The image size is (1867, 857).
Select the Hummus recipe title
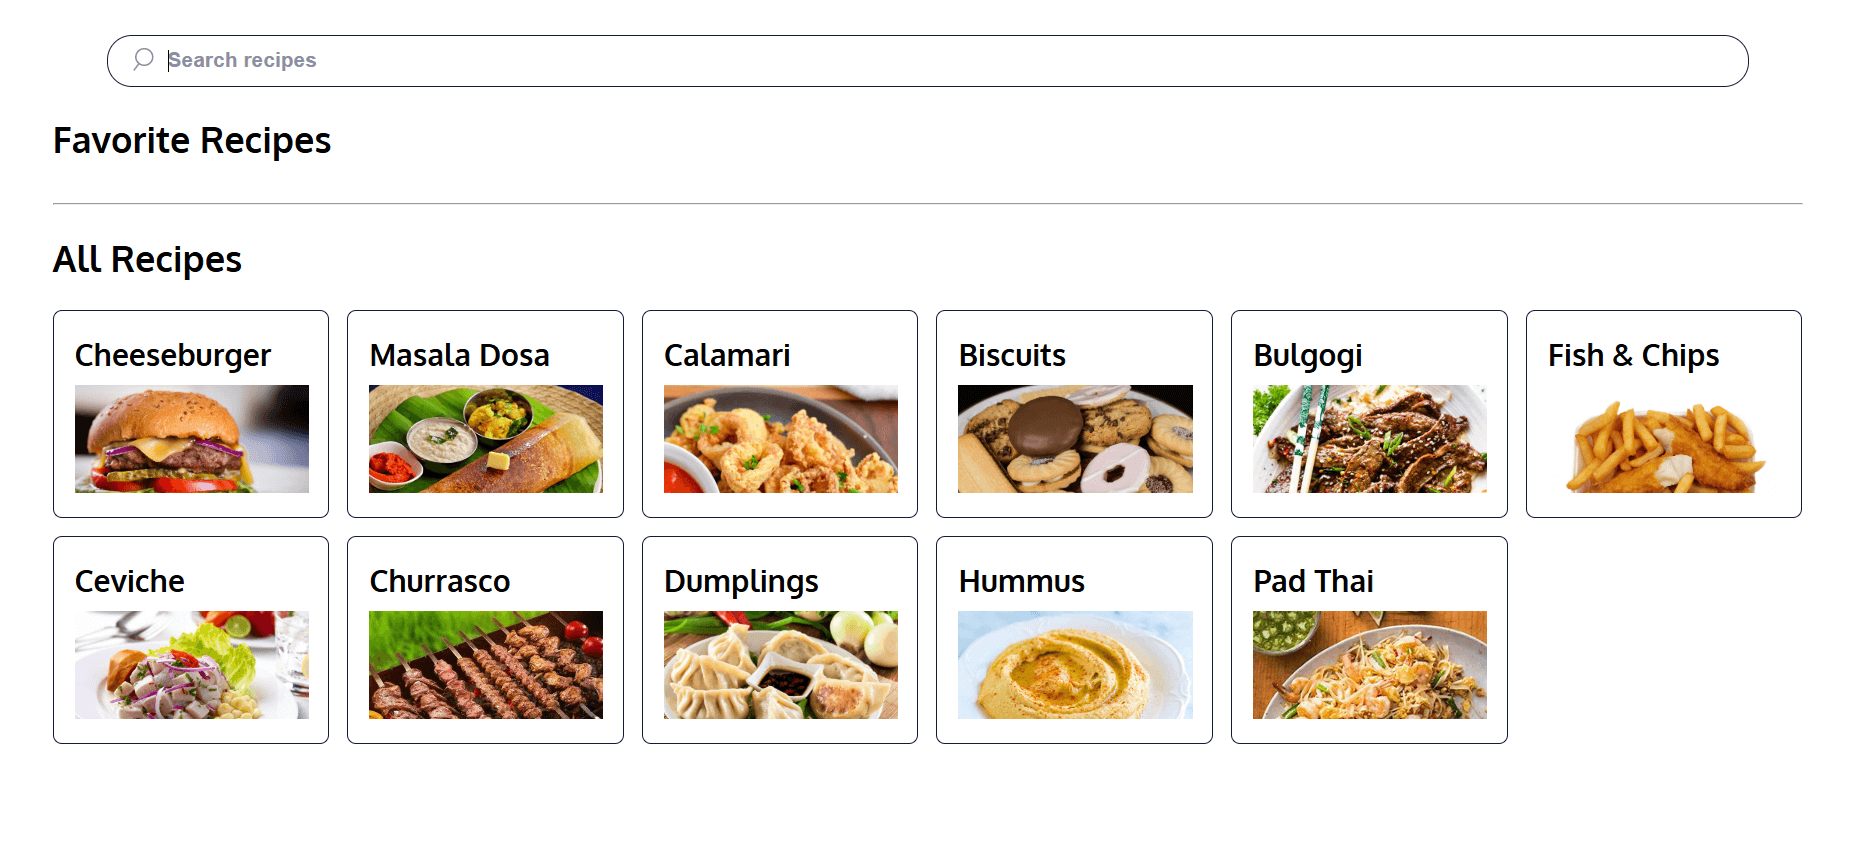tap(1021, 581)
